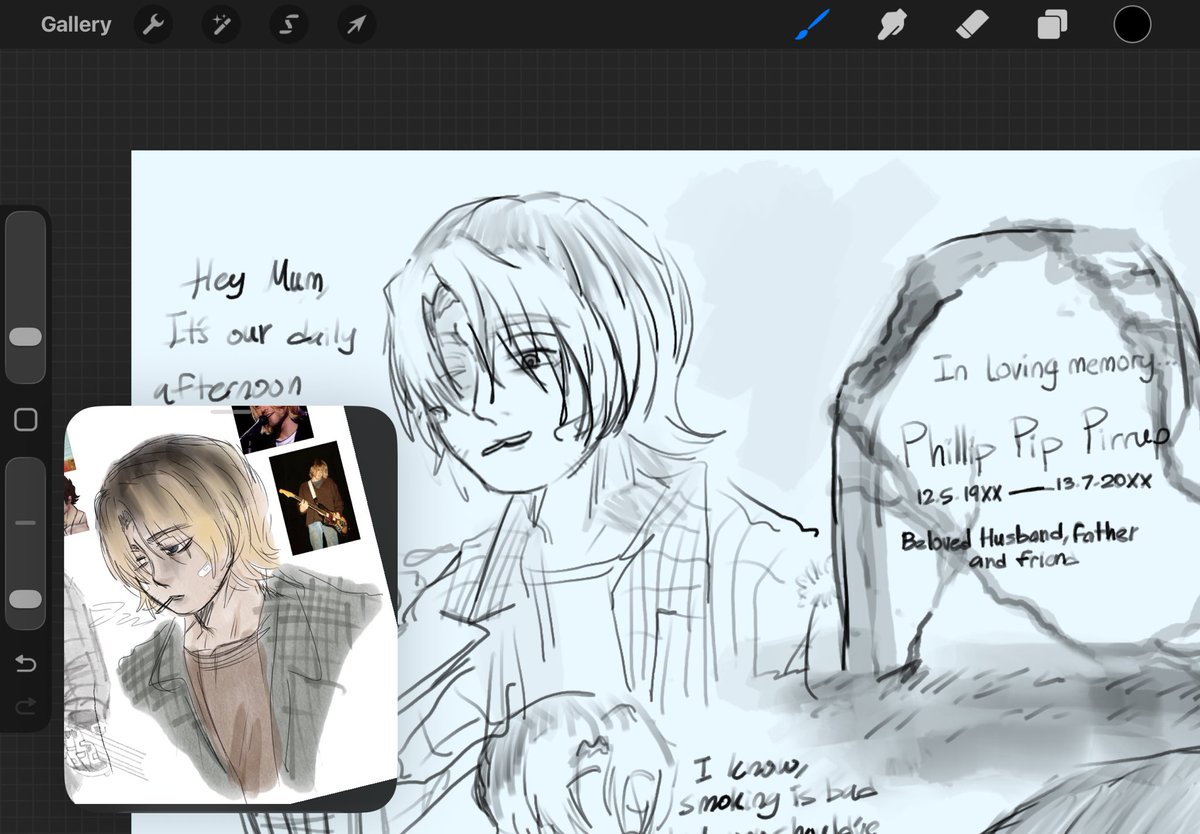Viewport: 1200px width, 834px height.
Task: Click the brush size slider handle
Action: coord(25,337)
